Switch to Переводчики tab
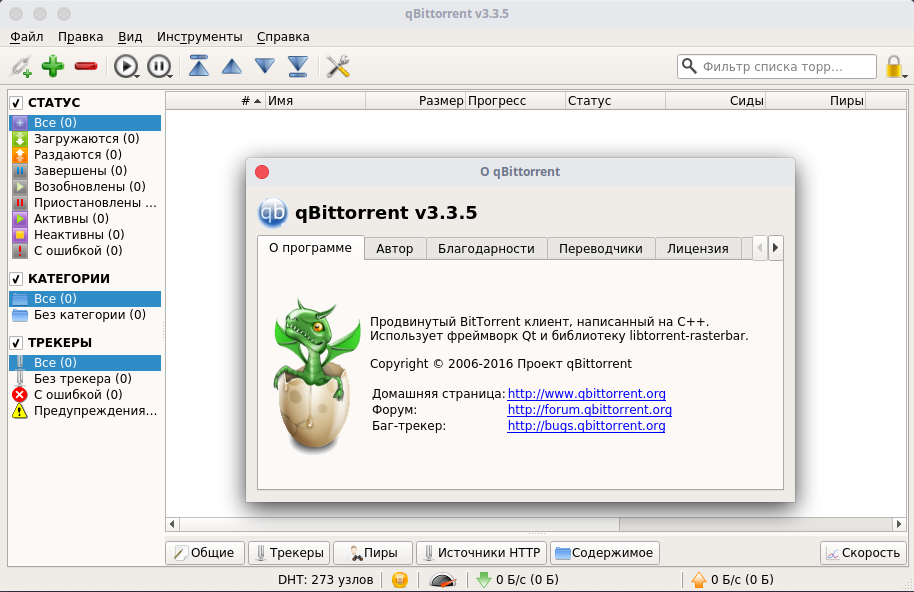Screen dimensions: 914x592 click(x=600, y=249)
